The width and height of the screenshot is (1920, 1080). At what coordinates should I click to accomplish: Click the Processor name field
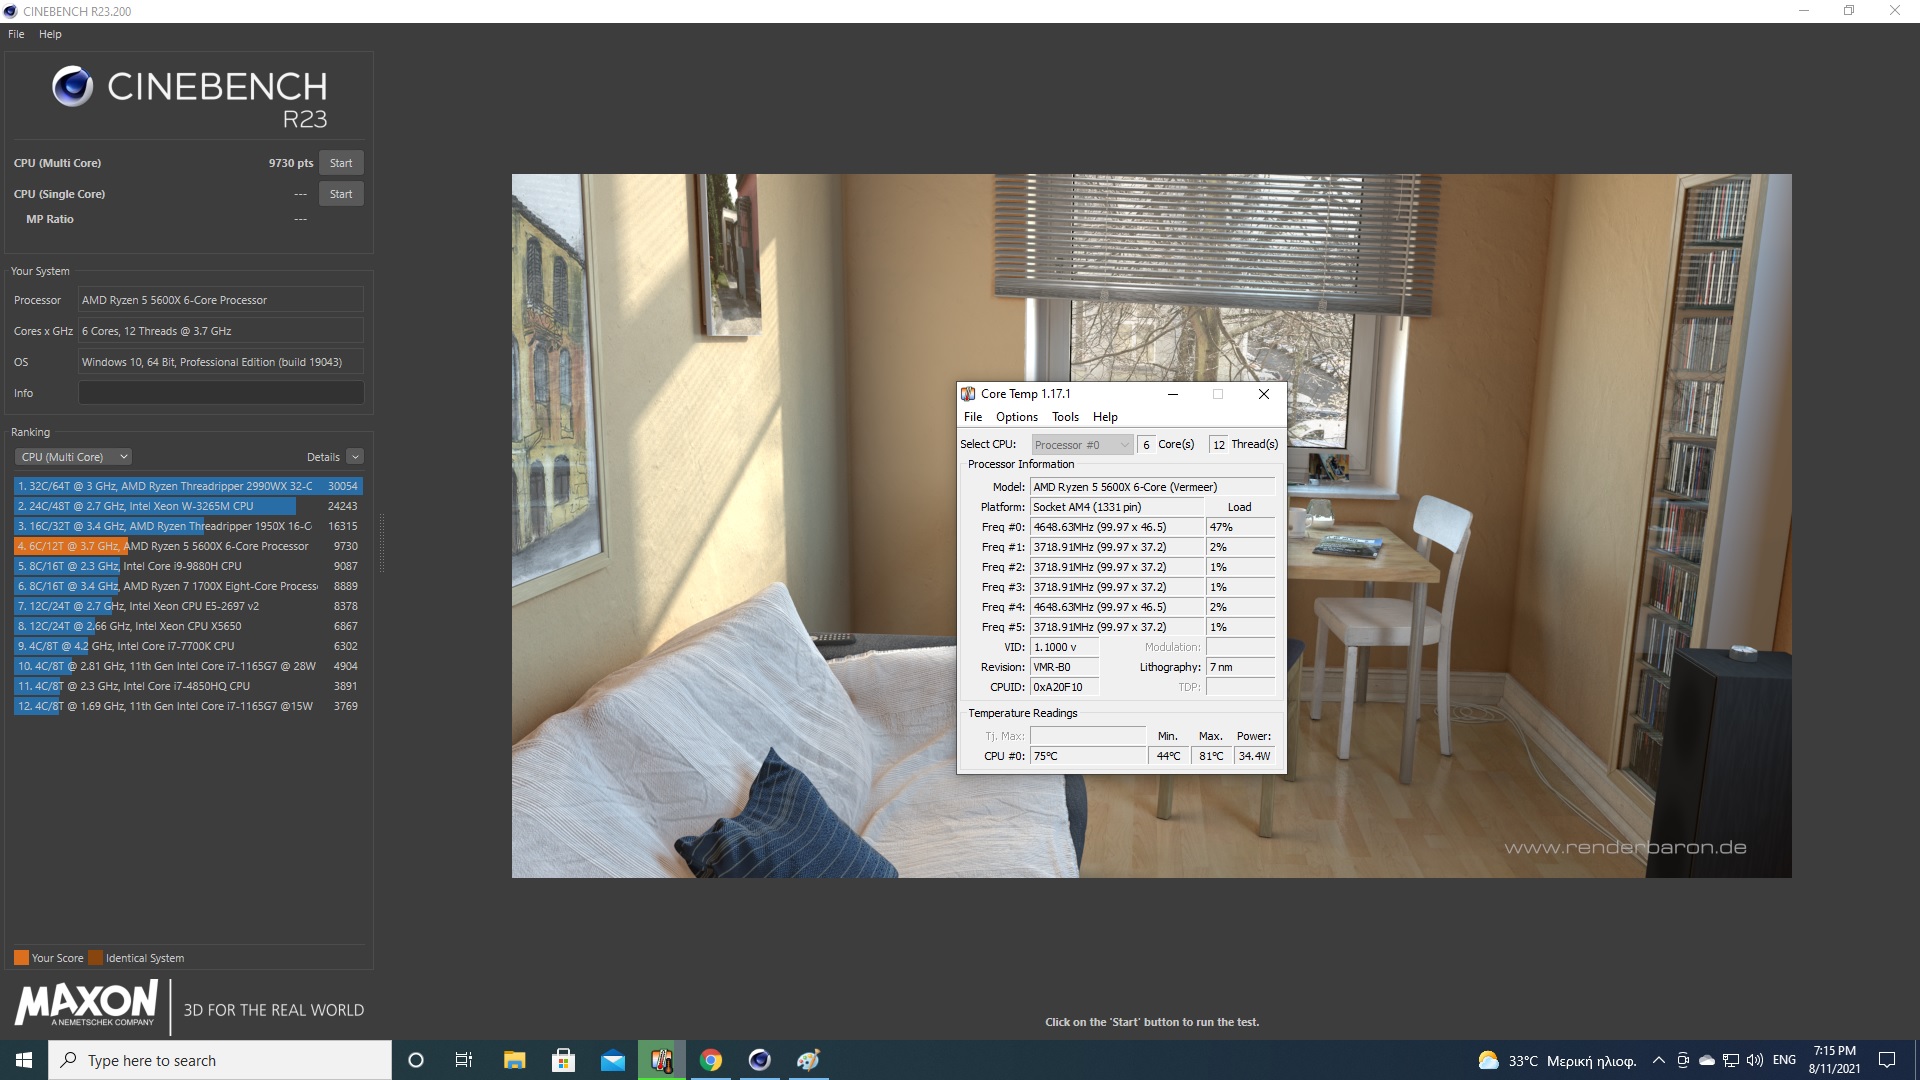pos(221,300)
